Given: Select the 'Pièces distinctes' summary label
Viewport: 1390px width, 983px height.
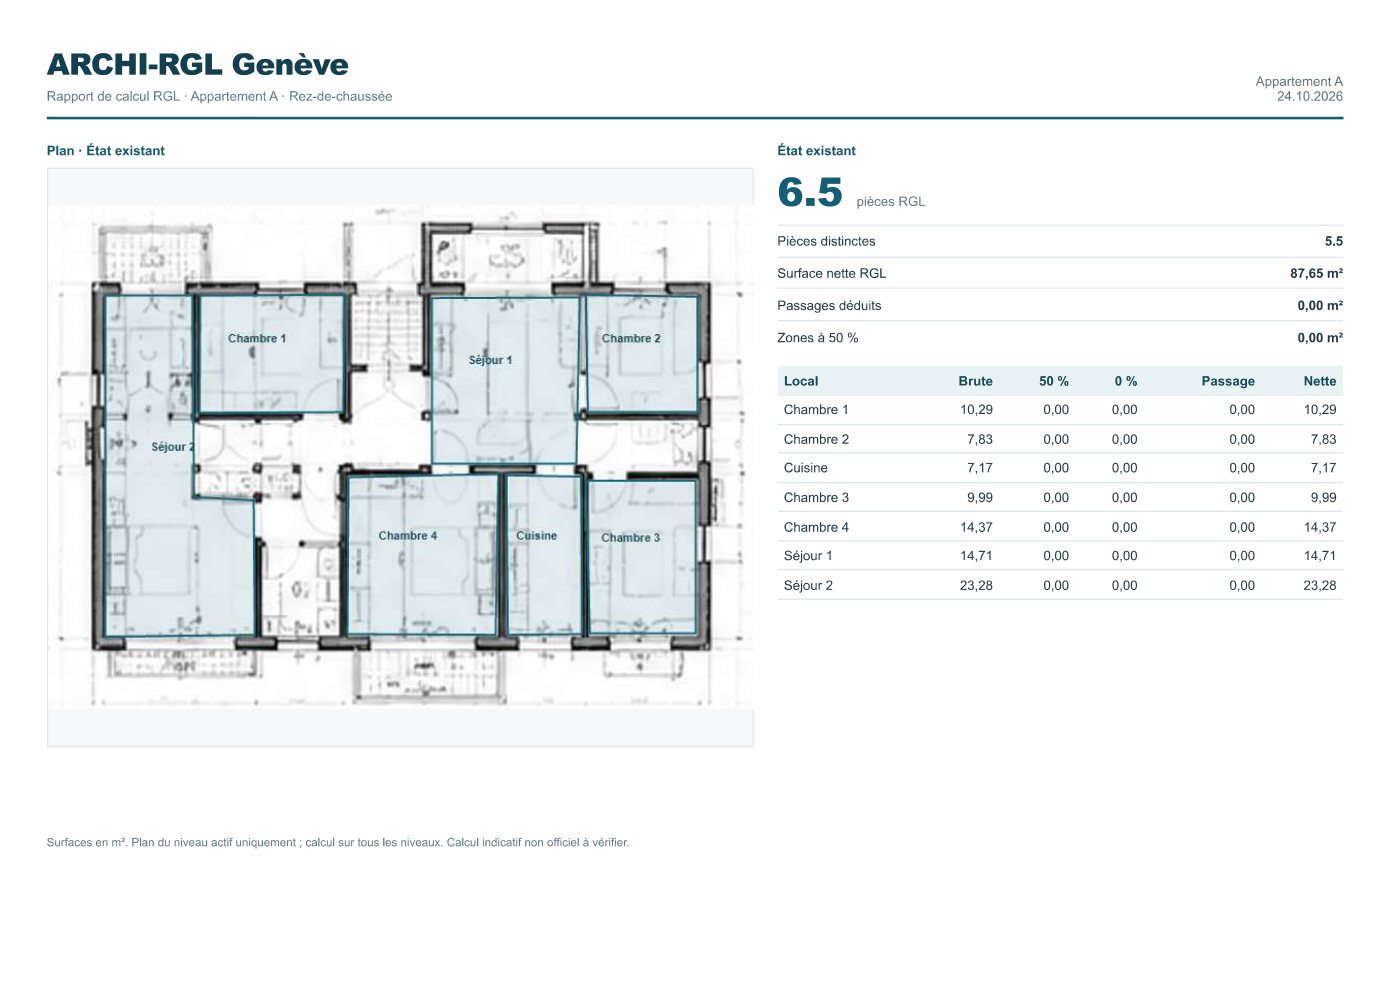Looking at the screenshot, I should pos(826,241).
